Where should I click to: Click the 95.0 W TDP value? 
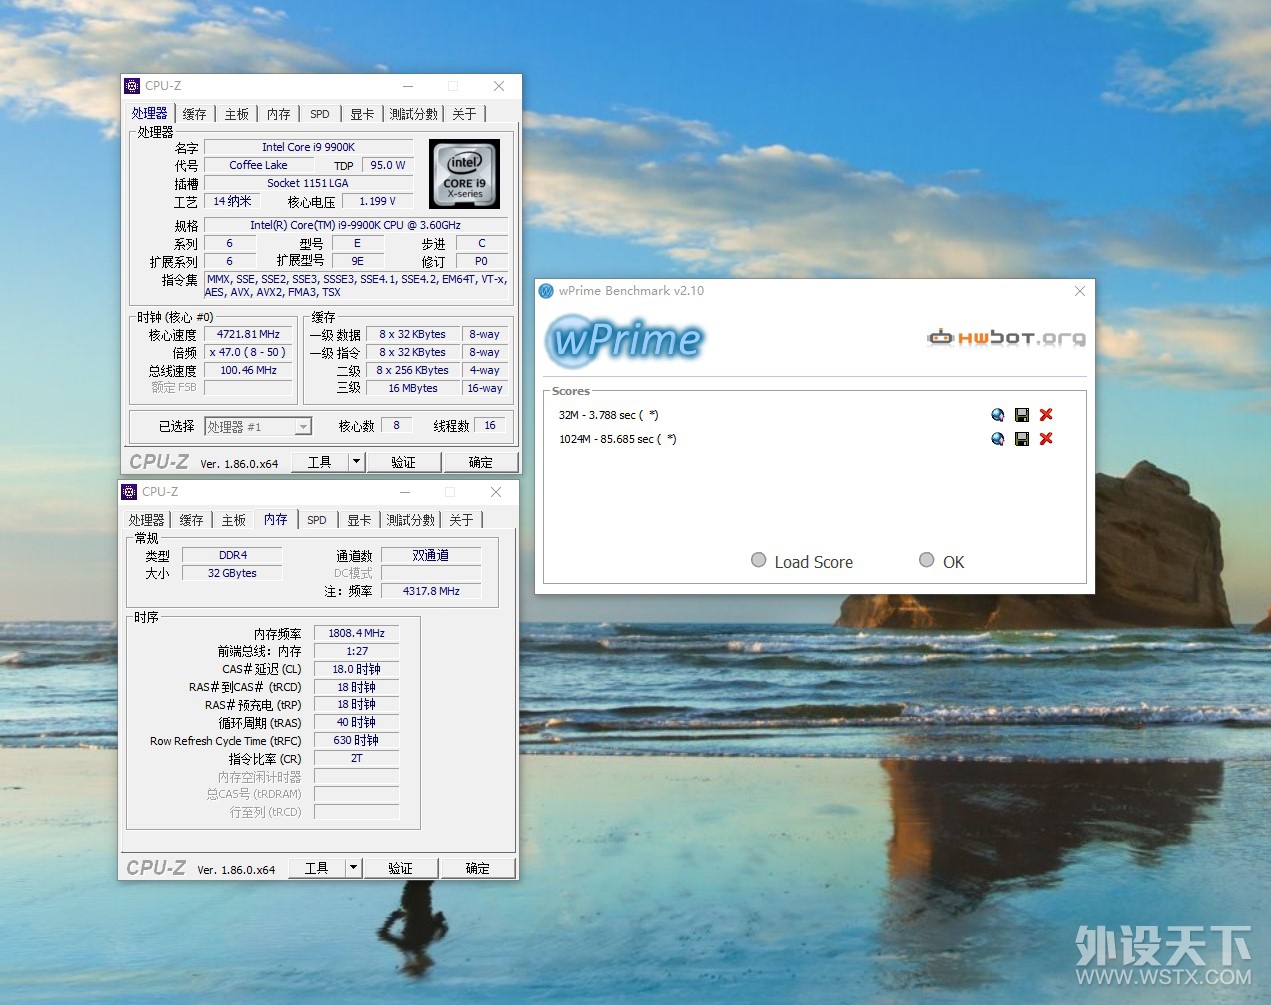coord(387,165)
